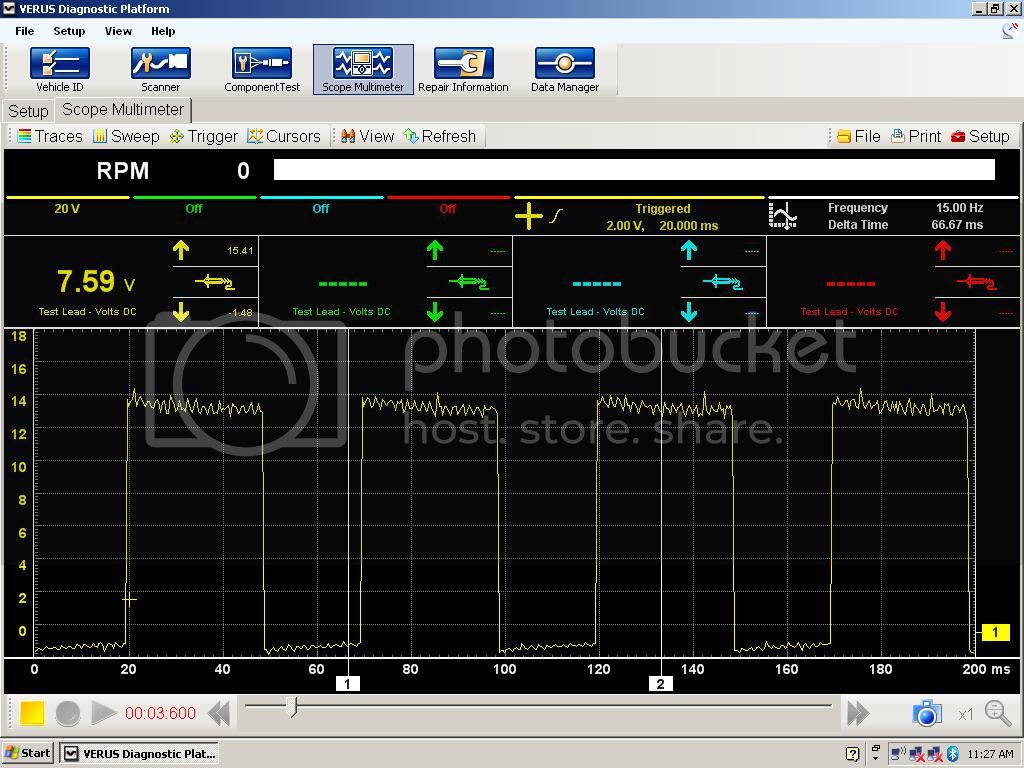The height and width of the screenshot is (768, 1024).
Task: Click the Refresh toolbar button
Action: coord(440,136)
